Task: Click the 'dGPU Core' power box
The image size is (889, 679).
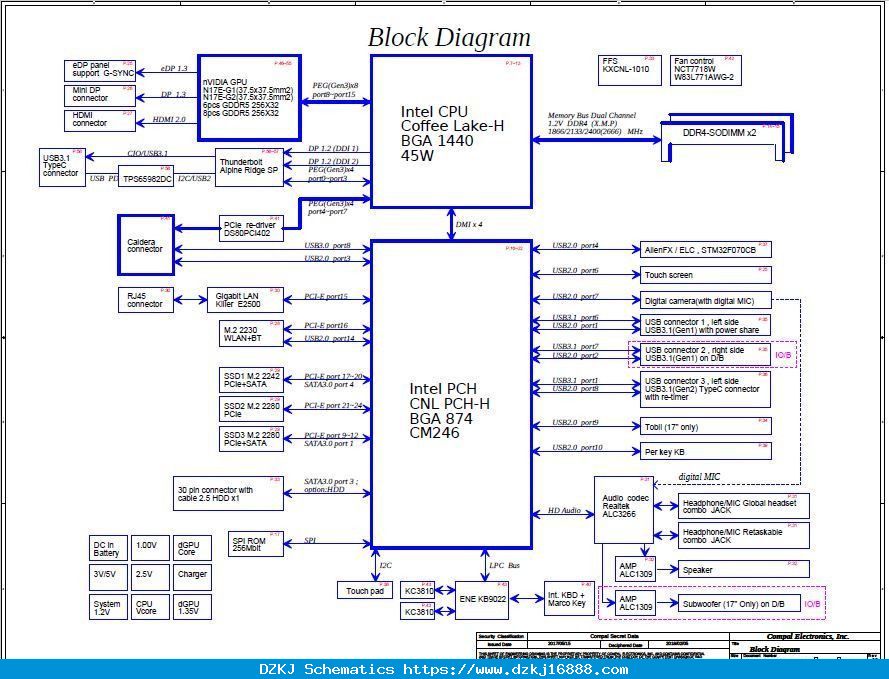Action: tap(192, 549)
